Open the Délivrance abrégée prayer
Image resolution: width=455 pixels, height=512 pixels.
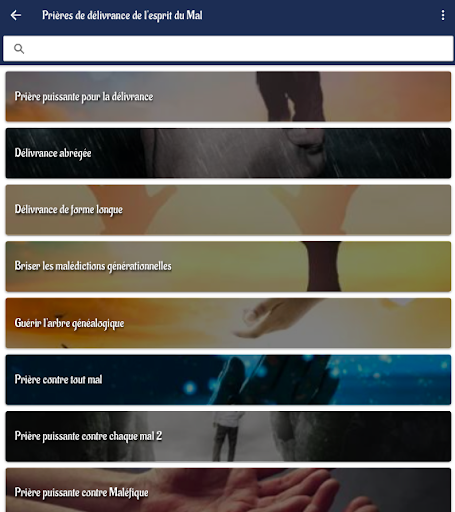pos(228,153)
